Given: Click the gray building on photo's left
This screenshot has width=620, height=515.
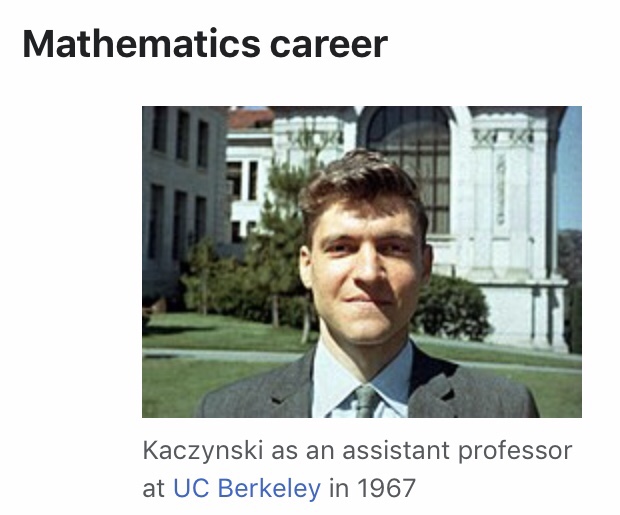Looking at the screenshot, I should point(180,190).
